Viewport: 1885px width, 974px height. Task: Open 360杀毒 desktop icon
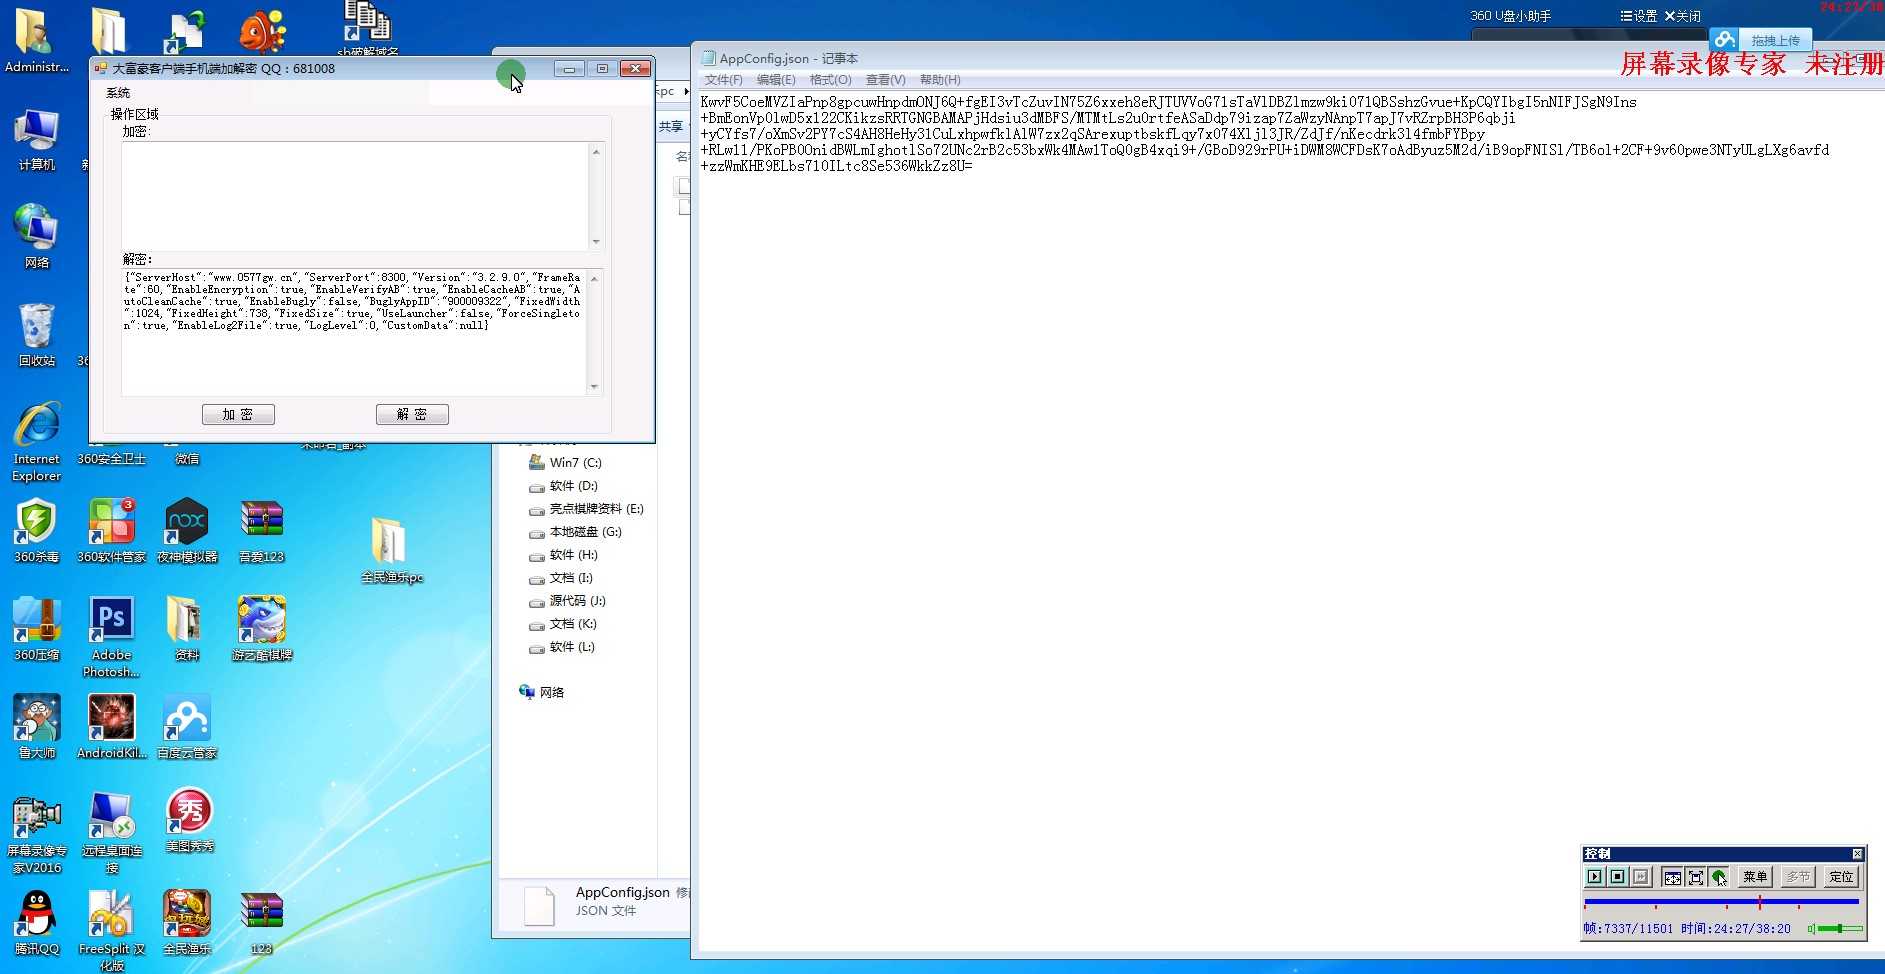[37, 531]
